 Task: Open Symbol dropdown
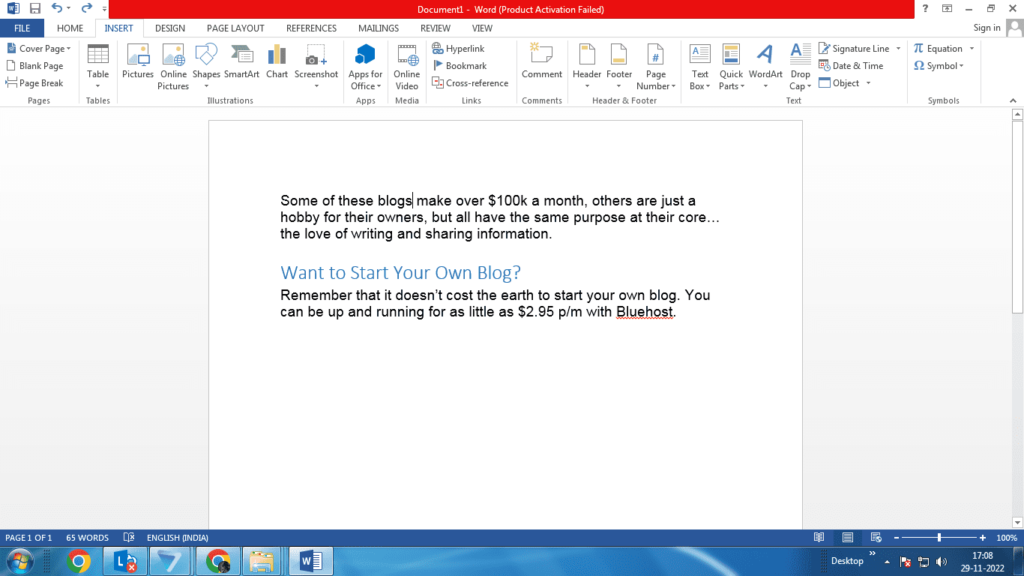click(x=939, y=65)
